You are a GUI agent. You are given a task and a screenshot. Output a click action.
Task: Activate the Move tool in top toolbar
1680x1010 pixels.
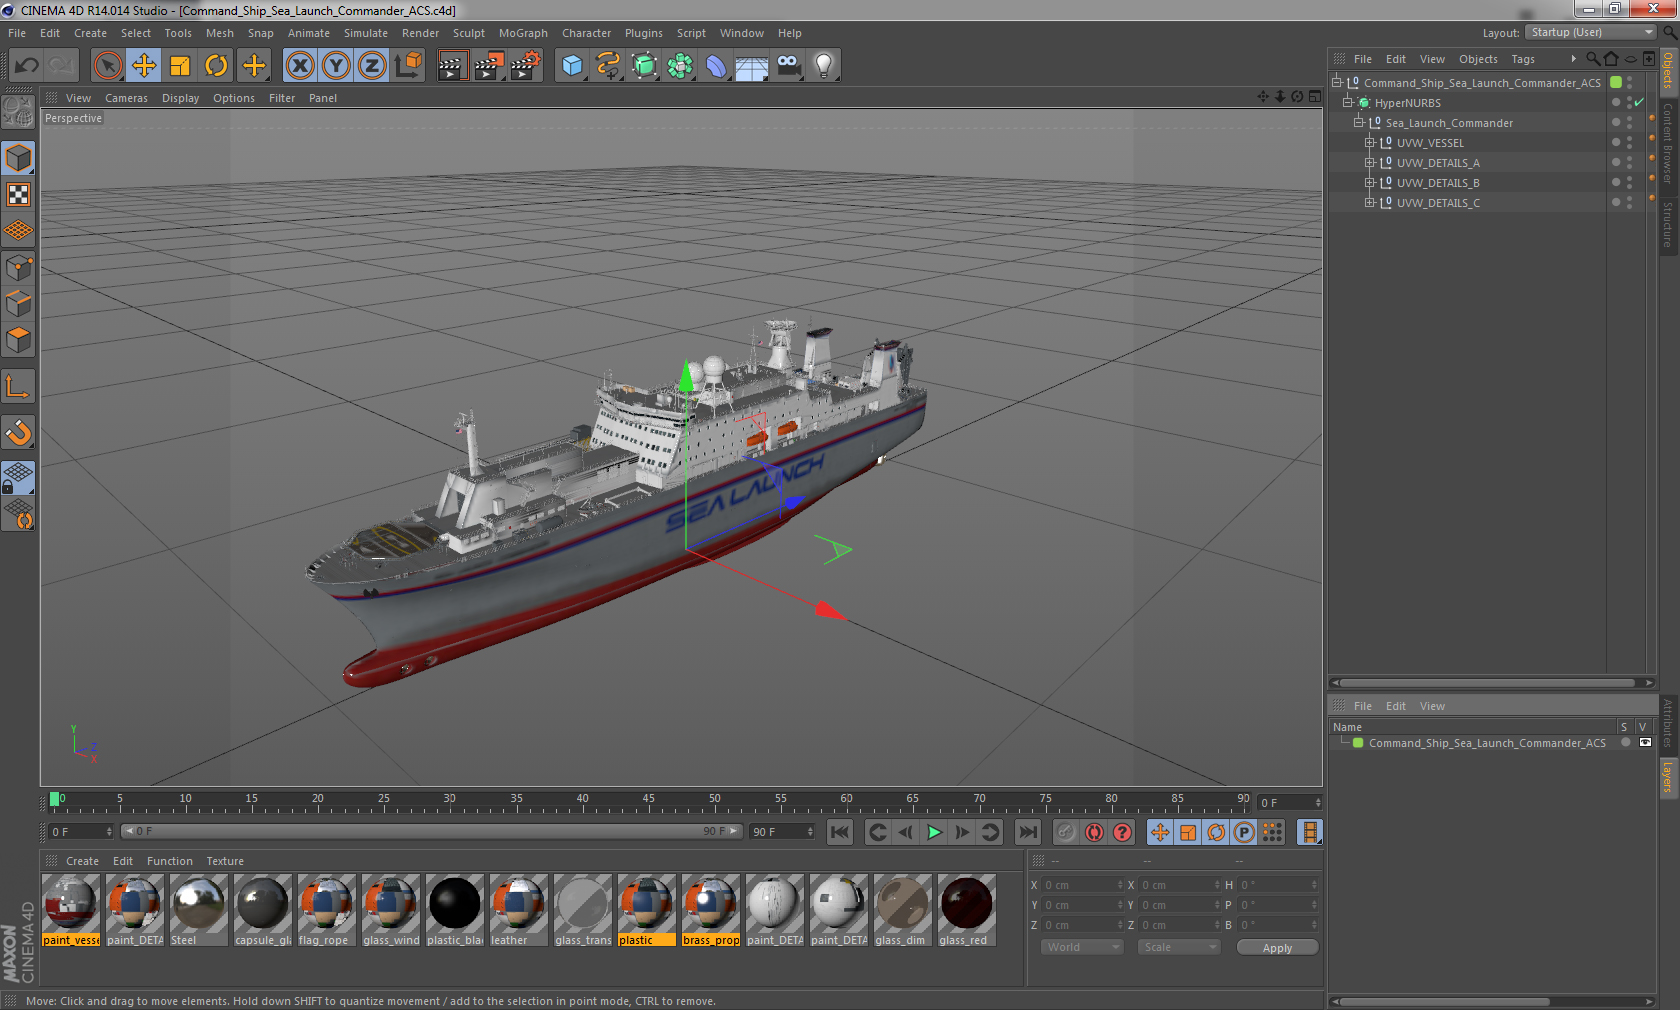(144, 66)
